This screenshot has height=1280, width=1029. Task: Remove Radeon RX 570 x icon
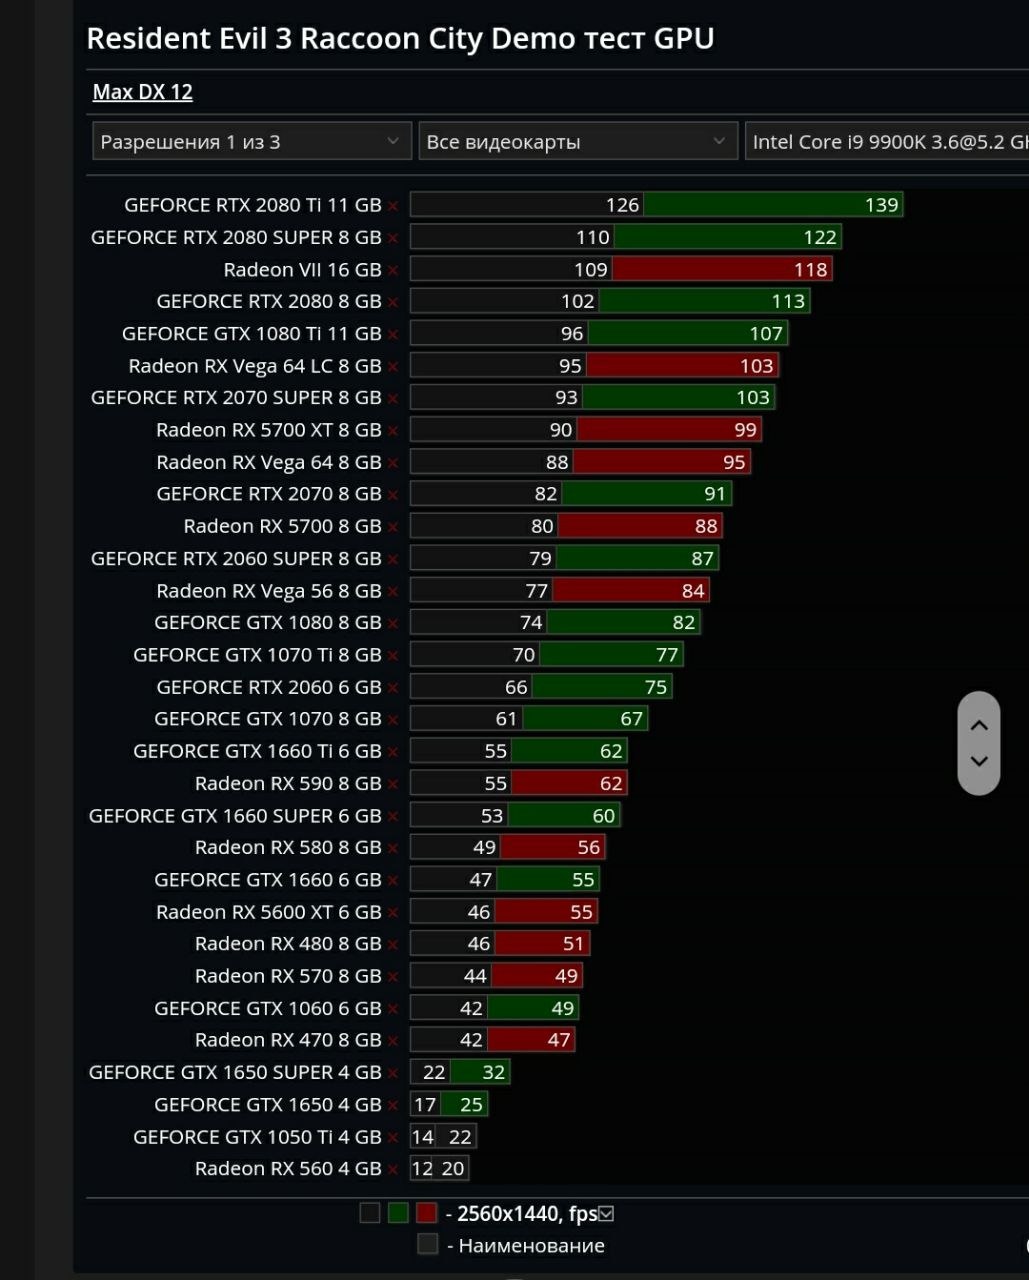393,977
